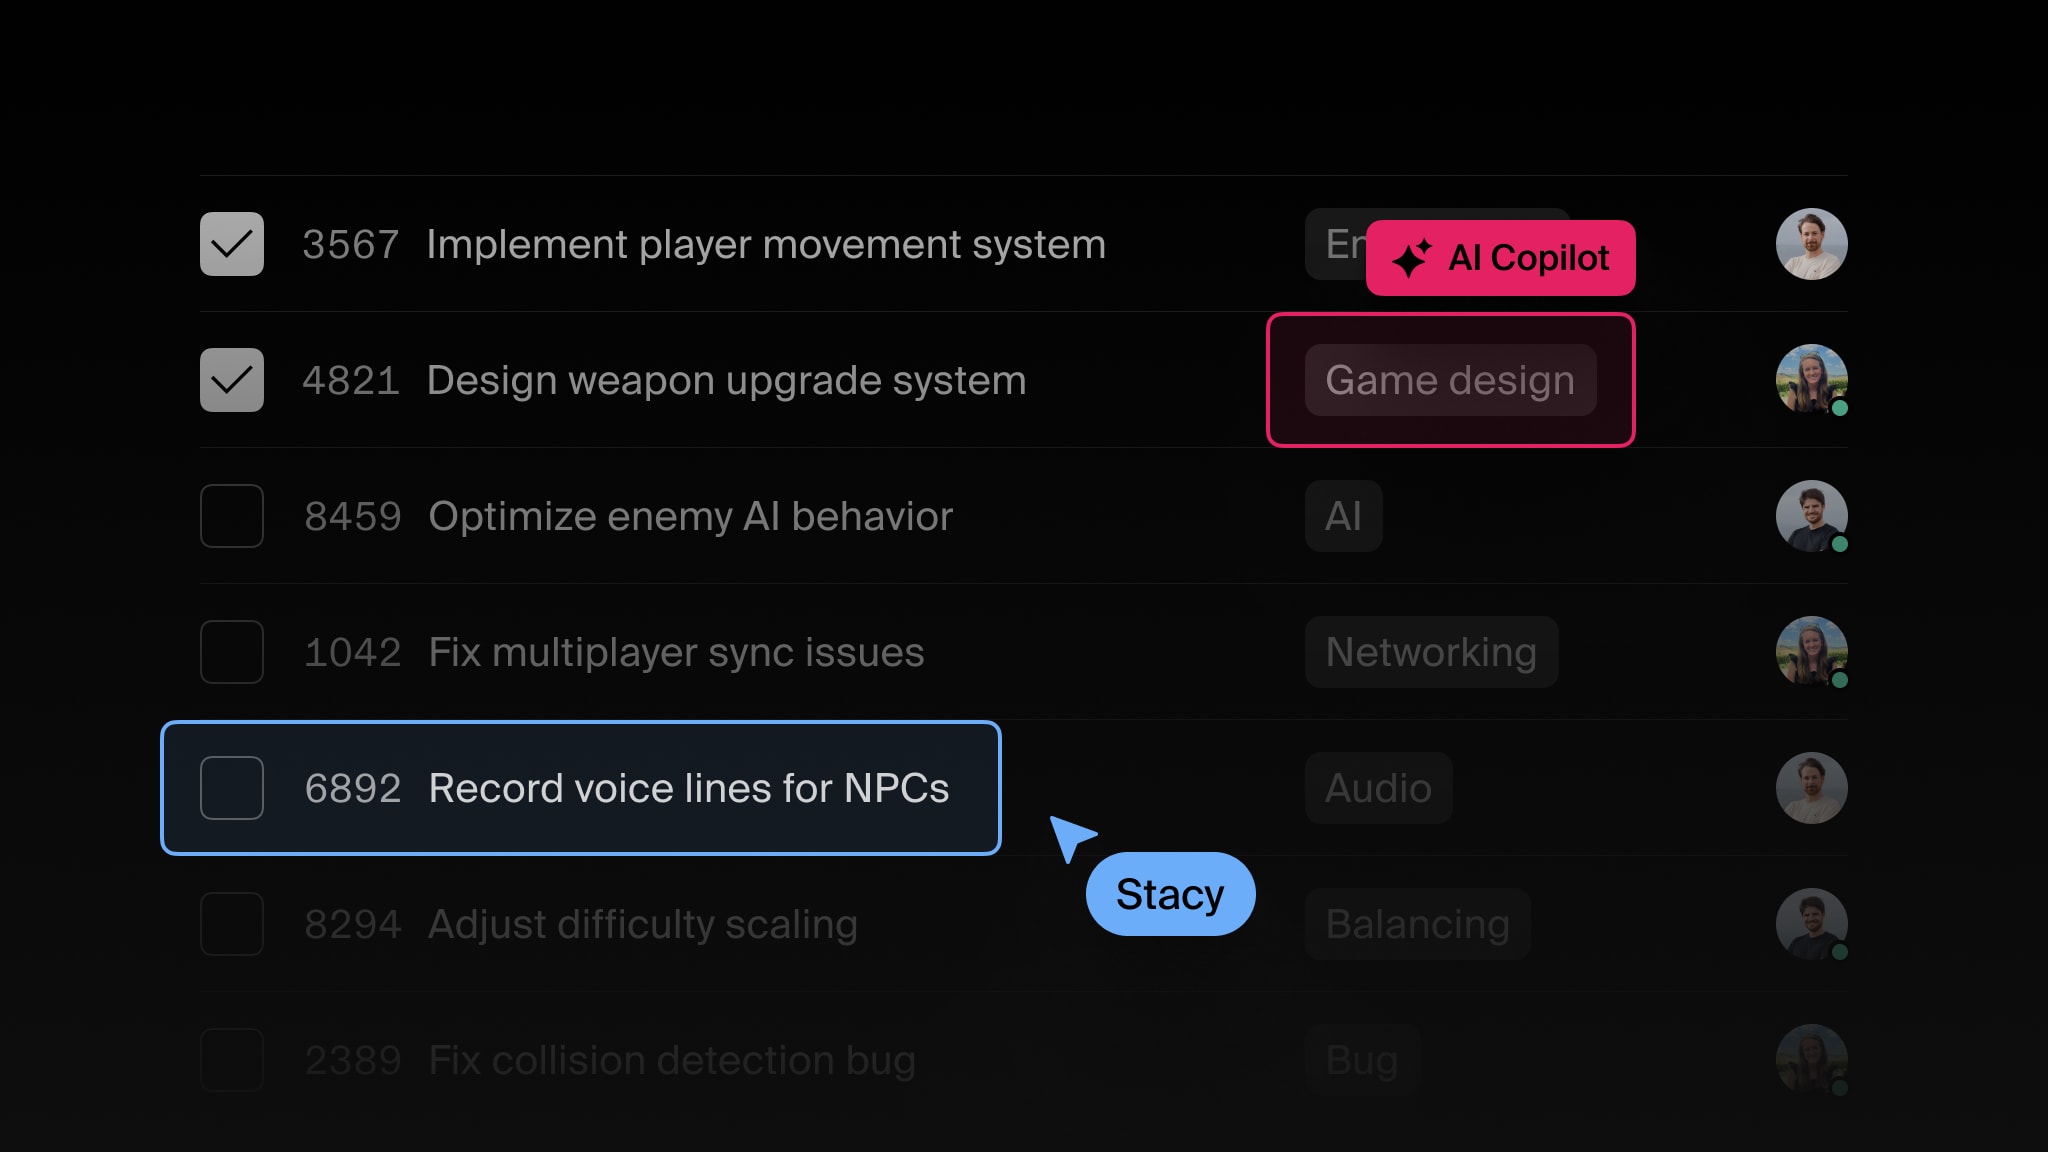The width and height of the screenshot is (2048, 1152).
Task: Check task 6892 Record voice lines for NPCs
Action: point(231,788)
